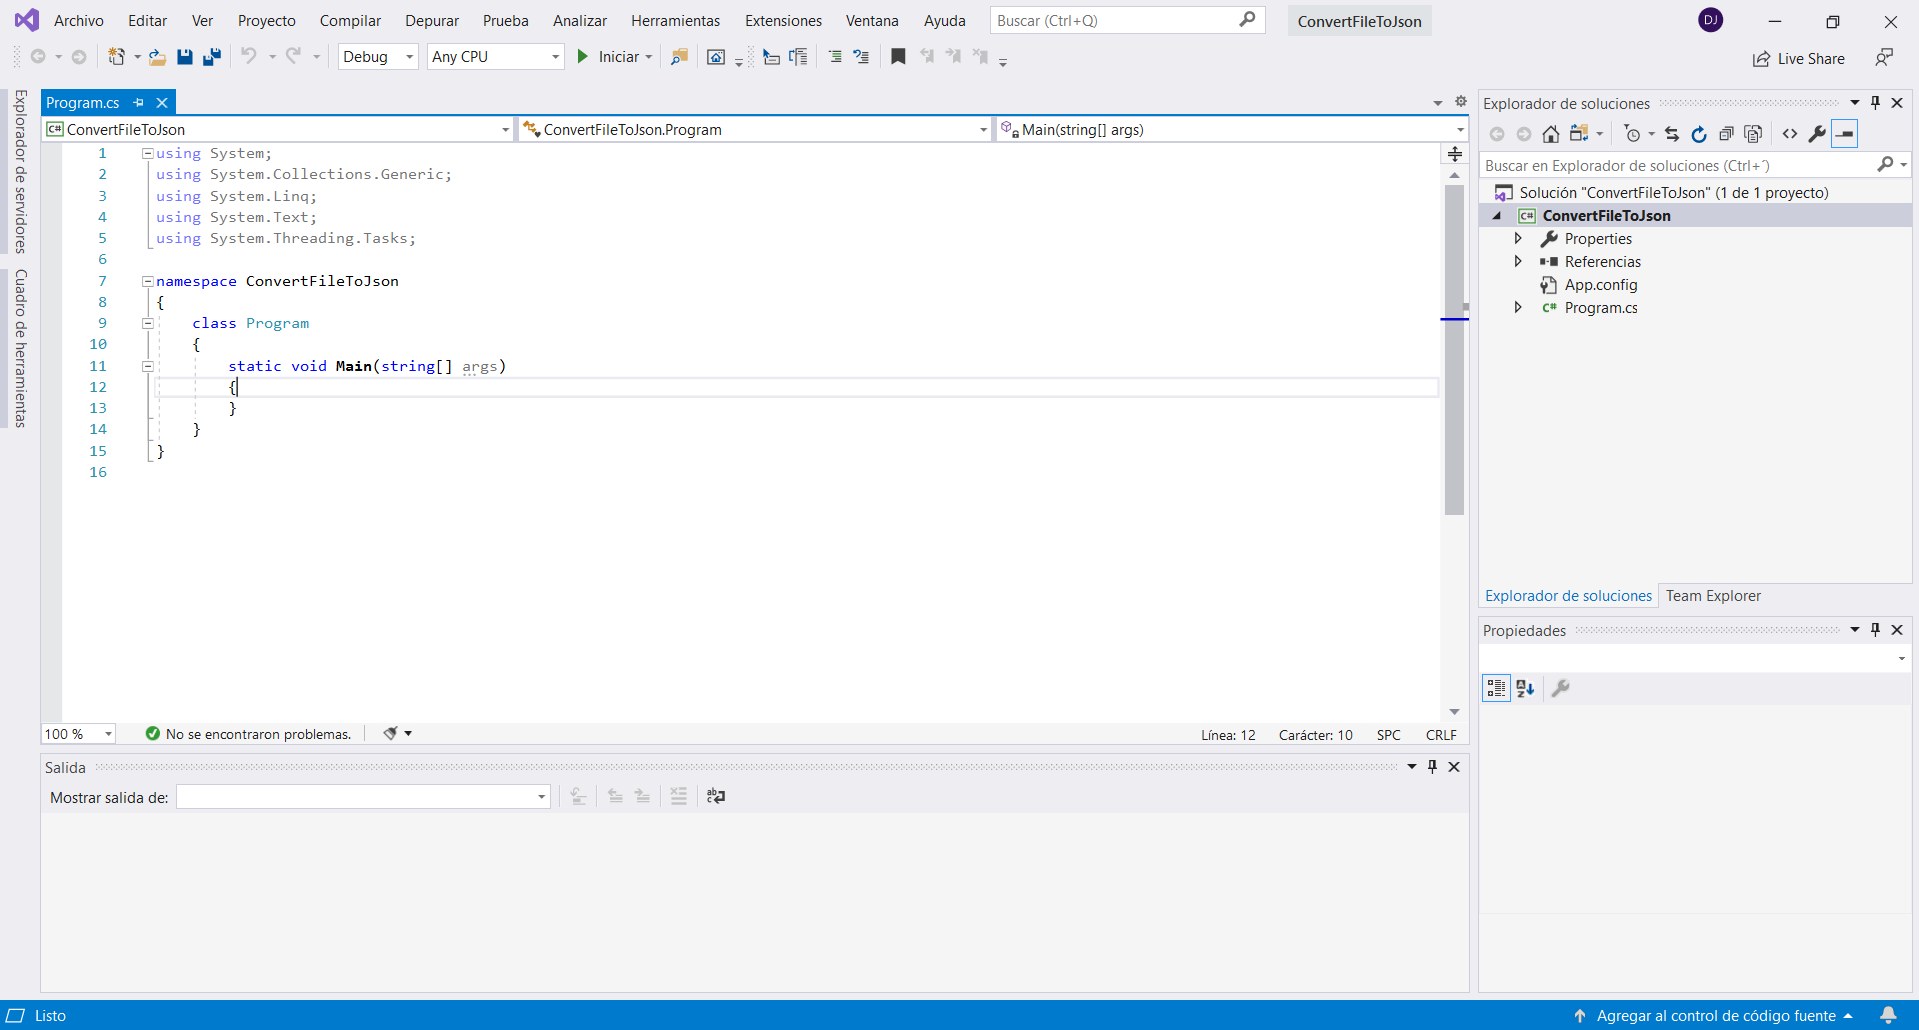Click the editor vertical scrollbar thumb
The image size is (1919, 1030).
[x=1454, y=350]
